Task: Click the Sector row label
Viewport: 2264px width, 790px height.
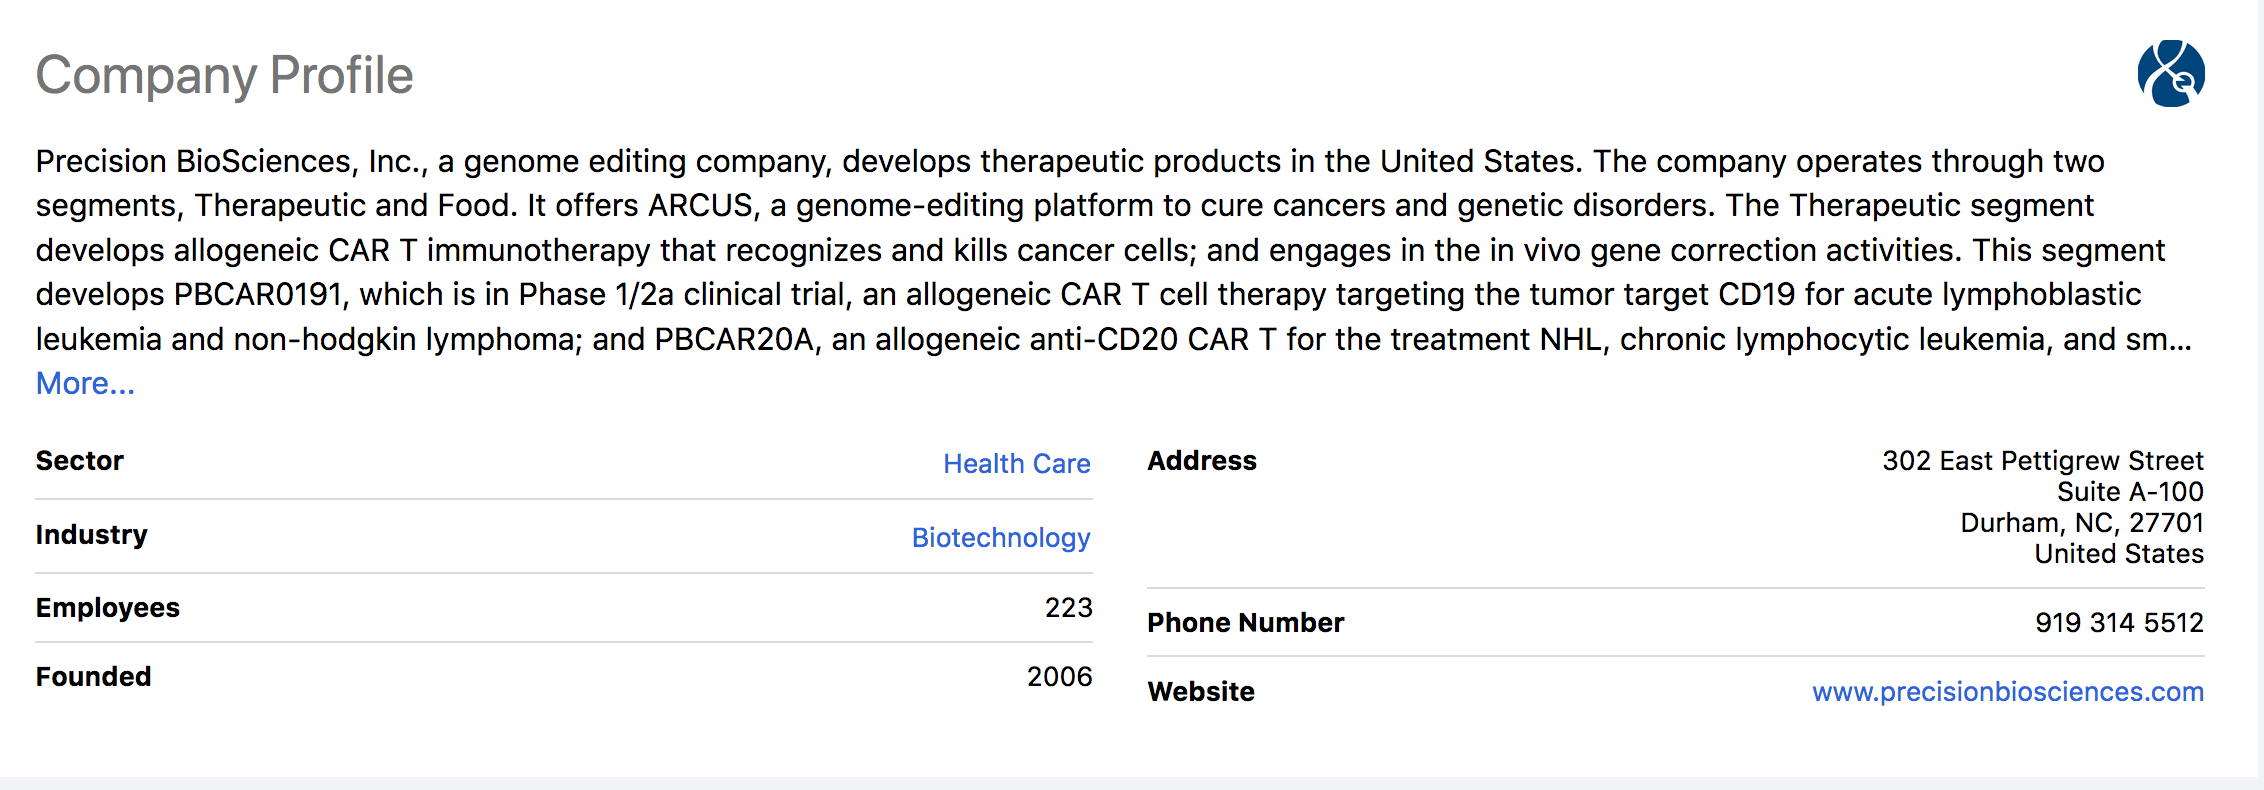Action: pyautogui.click(x=80, y=461)
